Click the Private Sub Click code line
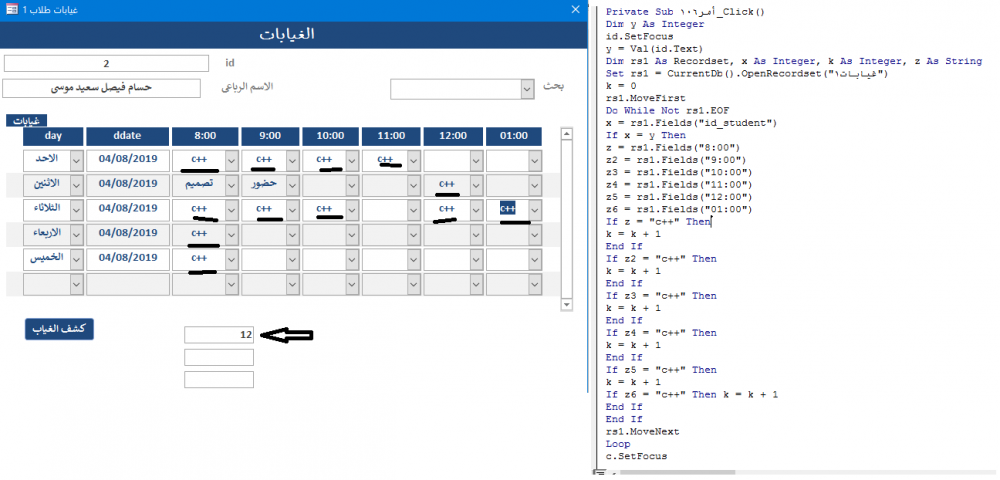The image size is (1000, 480). [687, 11]
